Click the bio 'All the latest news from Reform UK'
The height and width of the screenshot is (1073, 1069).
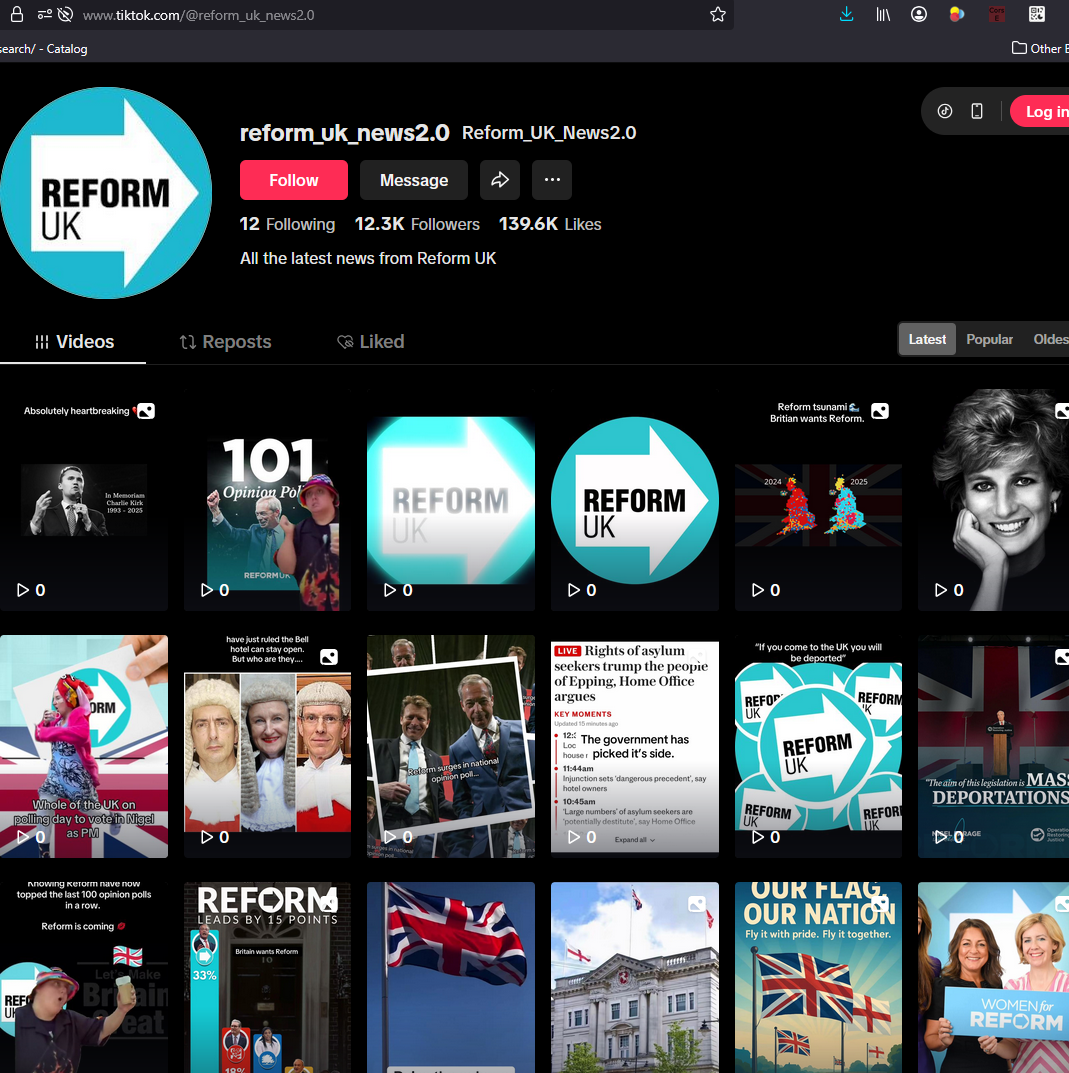click(368, 258)
